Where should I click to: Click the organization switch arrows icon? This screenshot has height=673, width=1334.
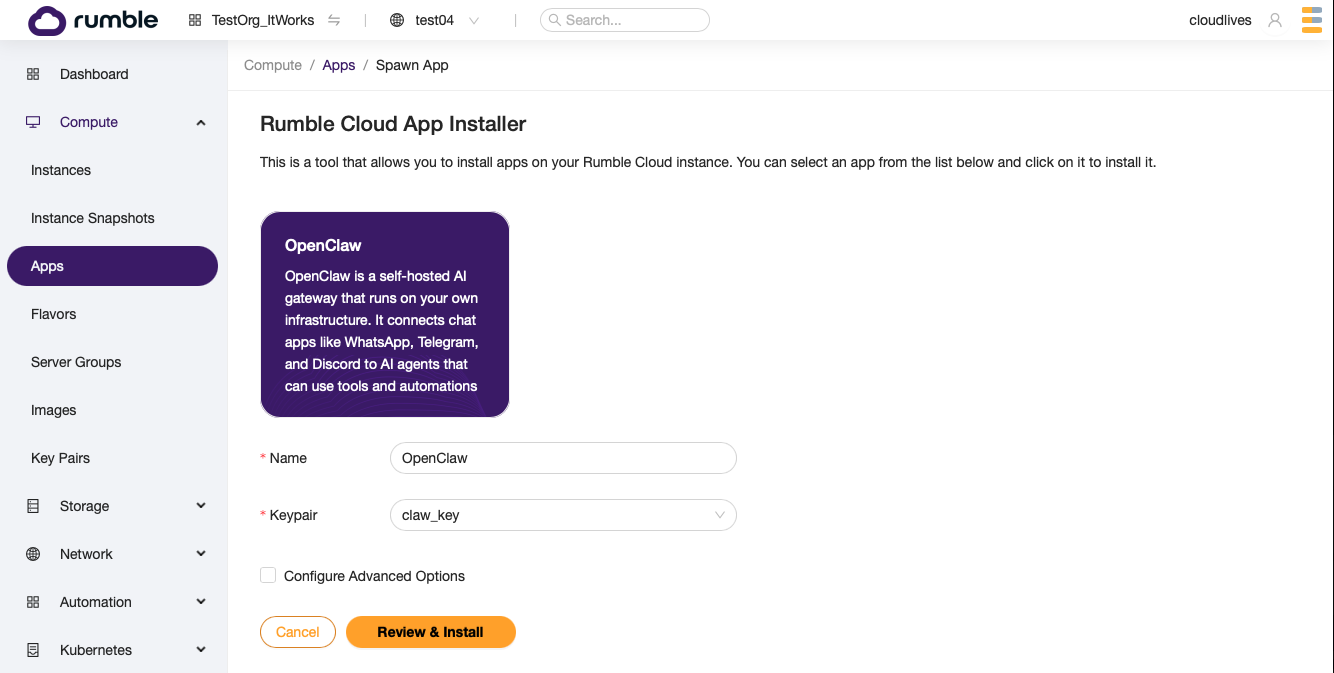click(x=334, y=19)
